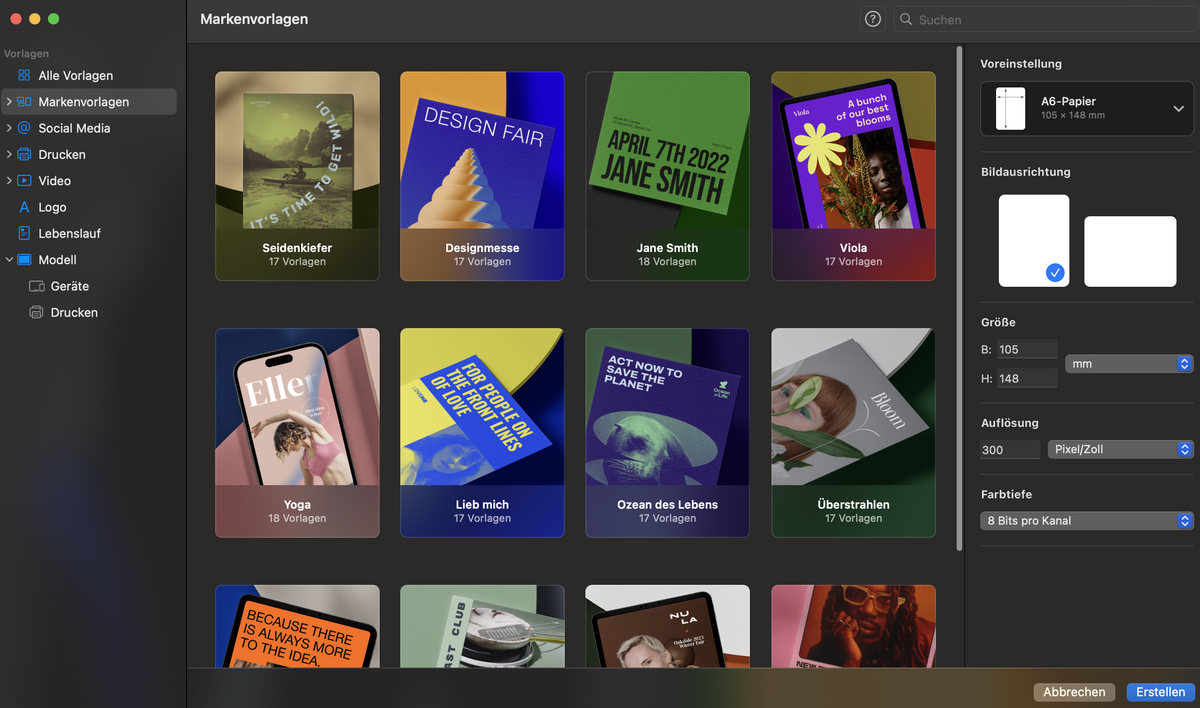Viewport: 1200px width, 708px height.
Task: Open the Video category icon
Action: point(24,181)
